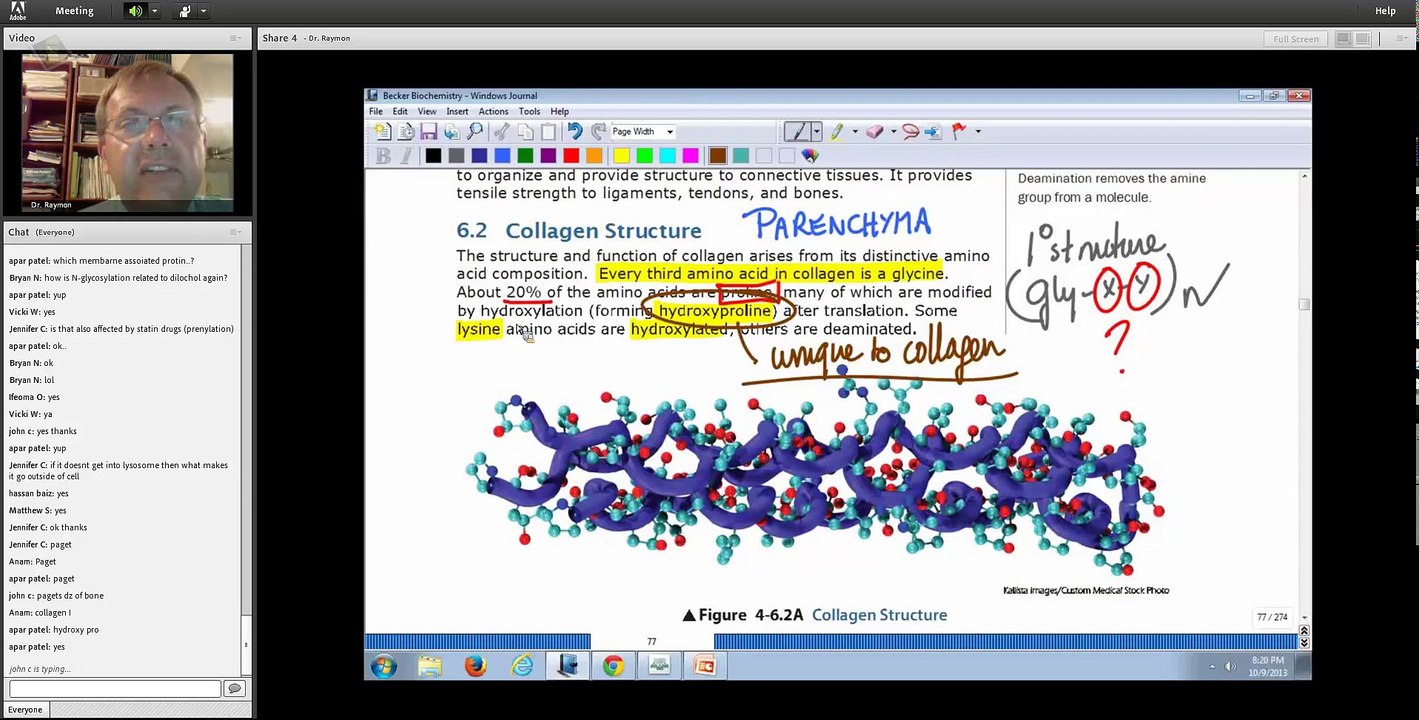Pick the red ink color swatch
Image resolution: width=1419 pixels, height=720 pixels.
coord(571,156)
